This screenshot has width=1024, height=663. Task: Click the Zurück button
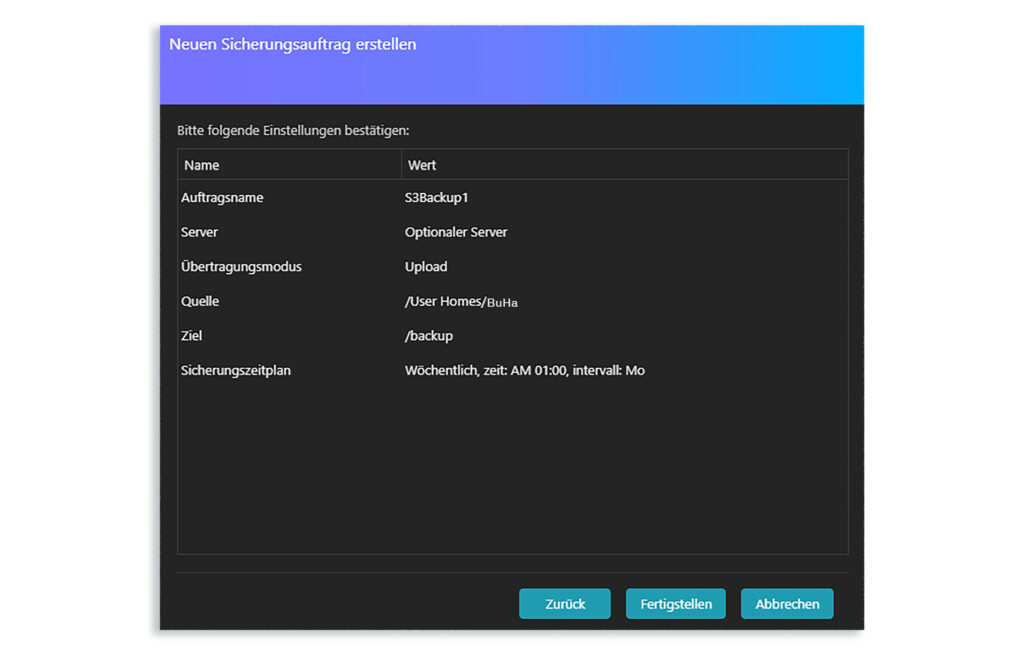pos(564,604)
